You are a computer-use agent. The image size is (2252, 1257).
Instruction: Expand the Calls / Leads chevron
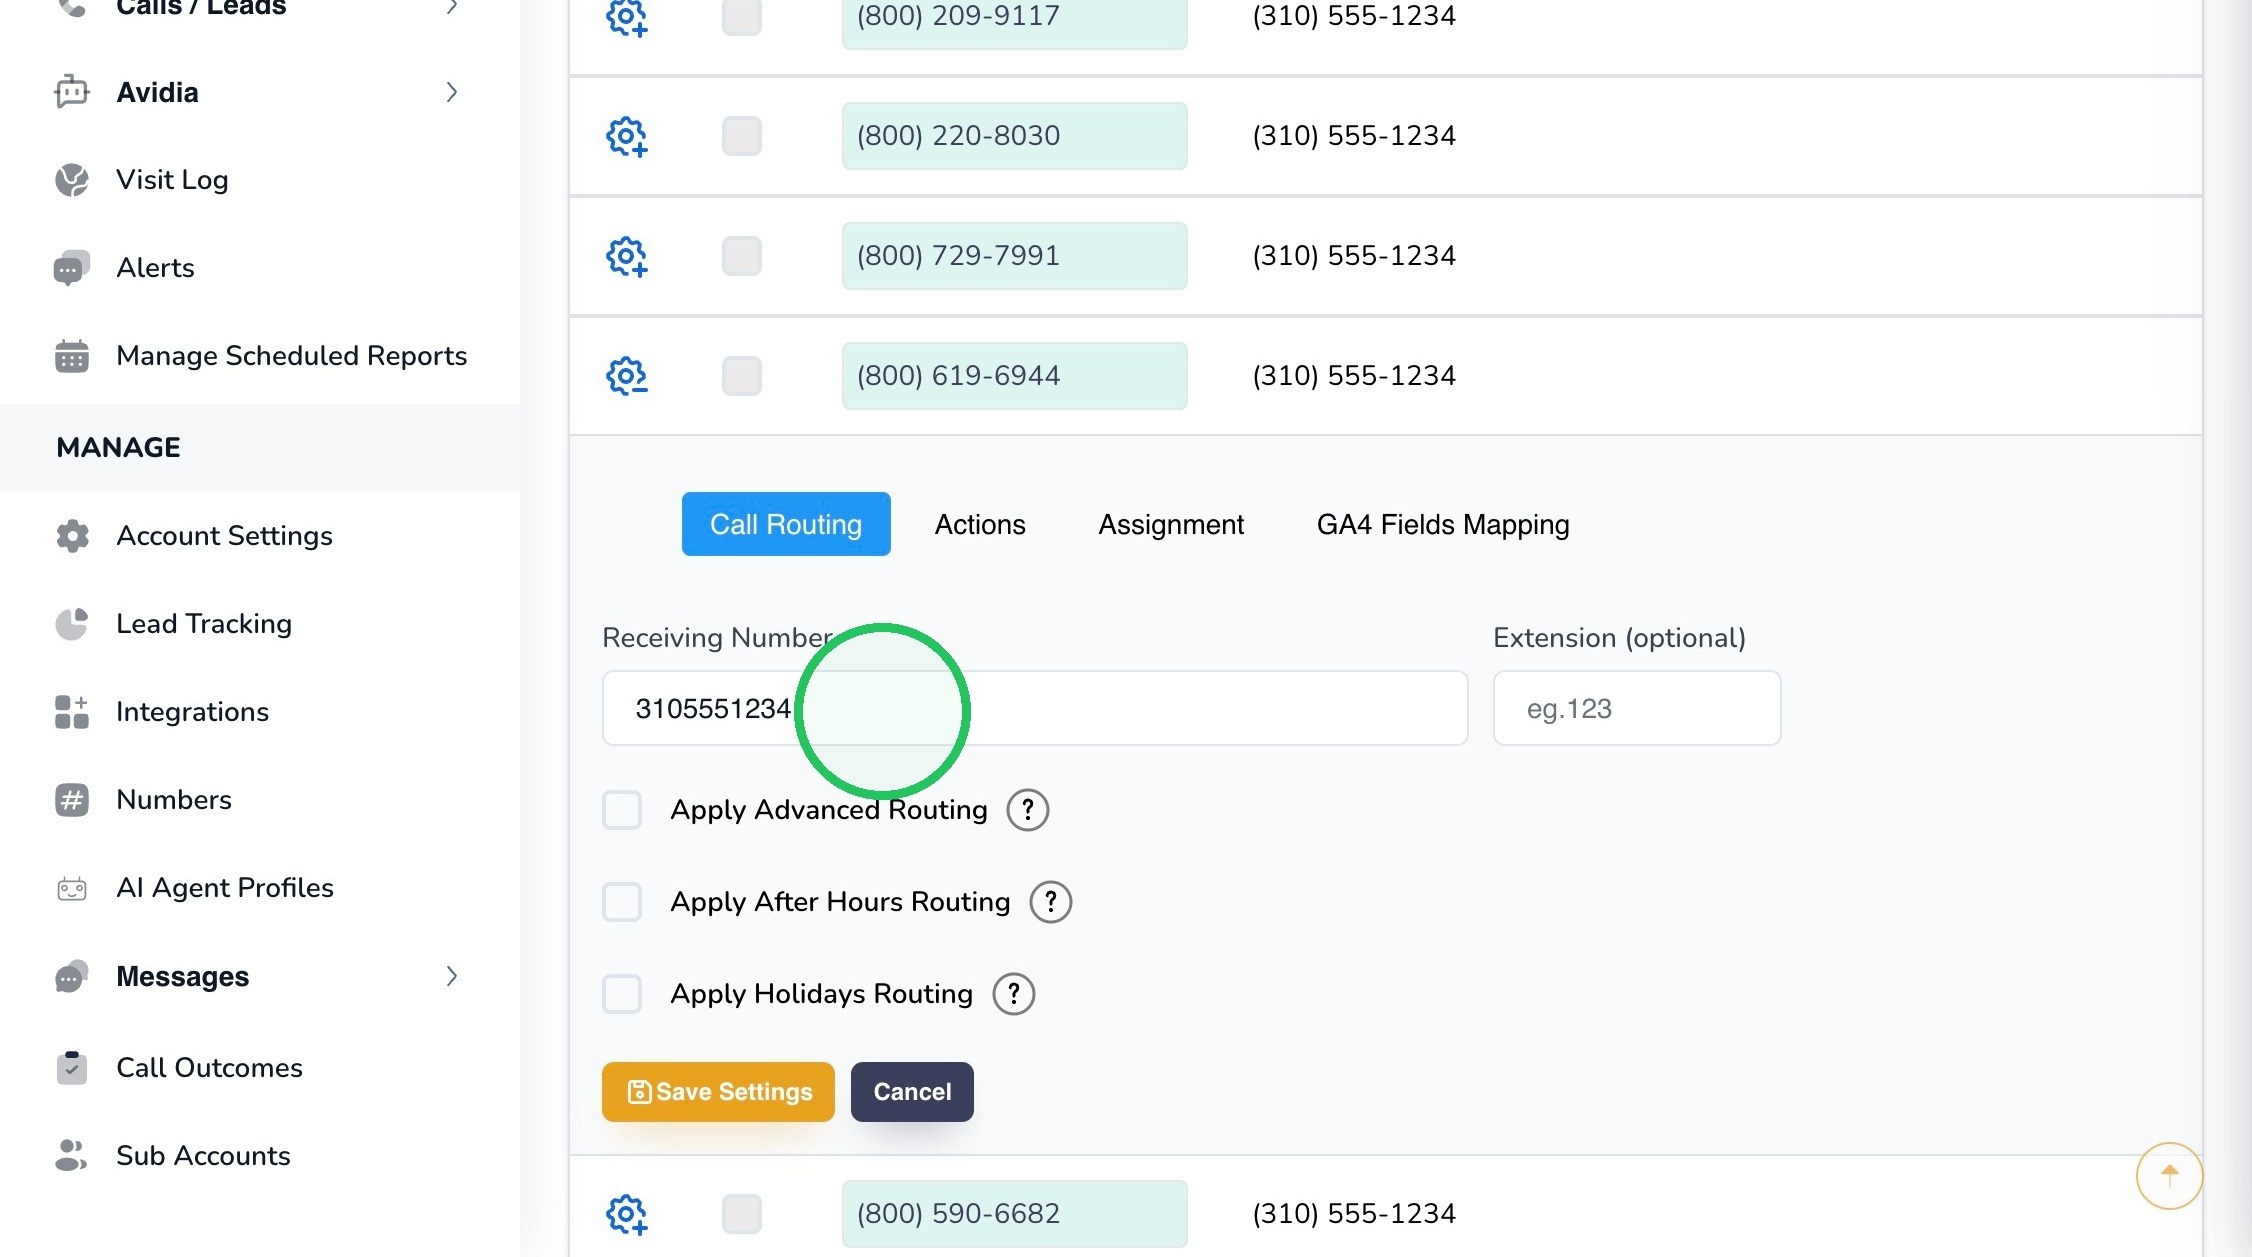coord(452,8)
